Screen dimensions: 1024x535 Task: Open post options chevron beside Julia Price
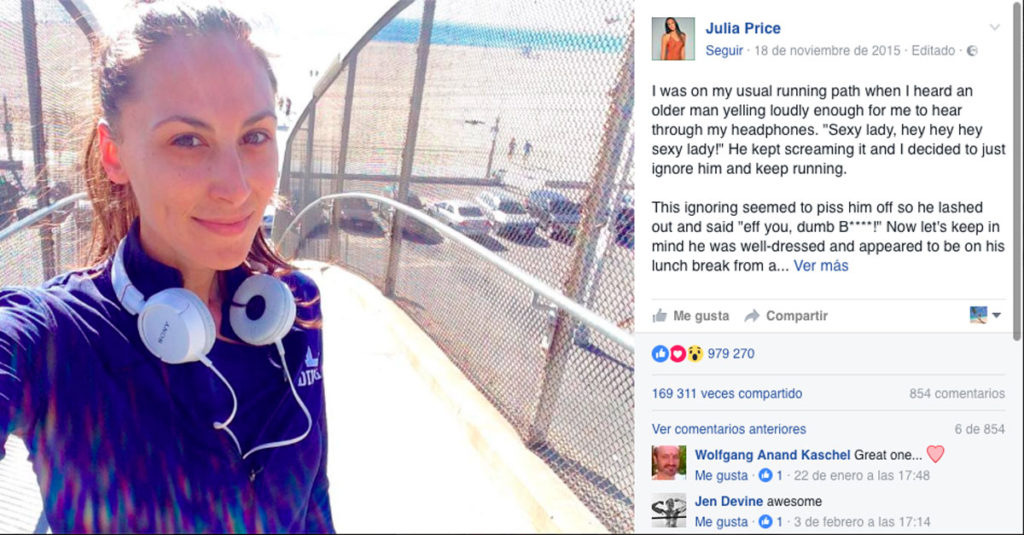(x=995, y=27)
